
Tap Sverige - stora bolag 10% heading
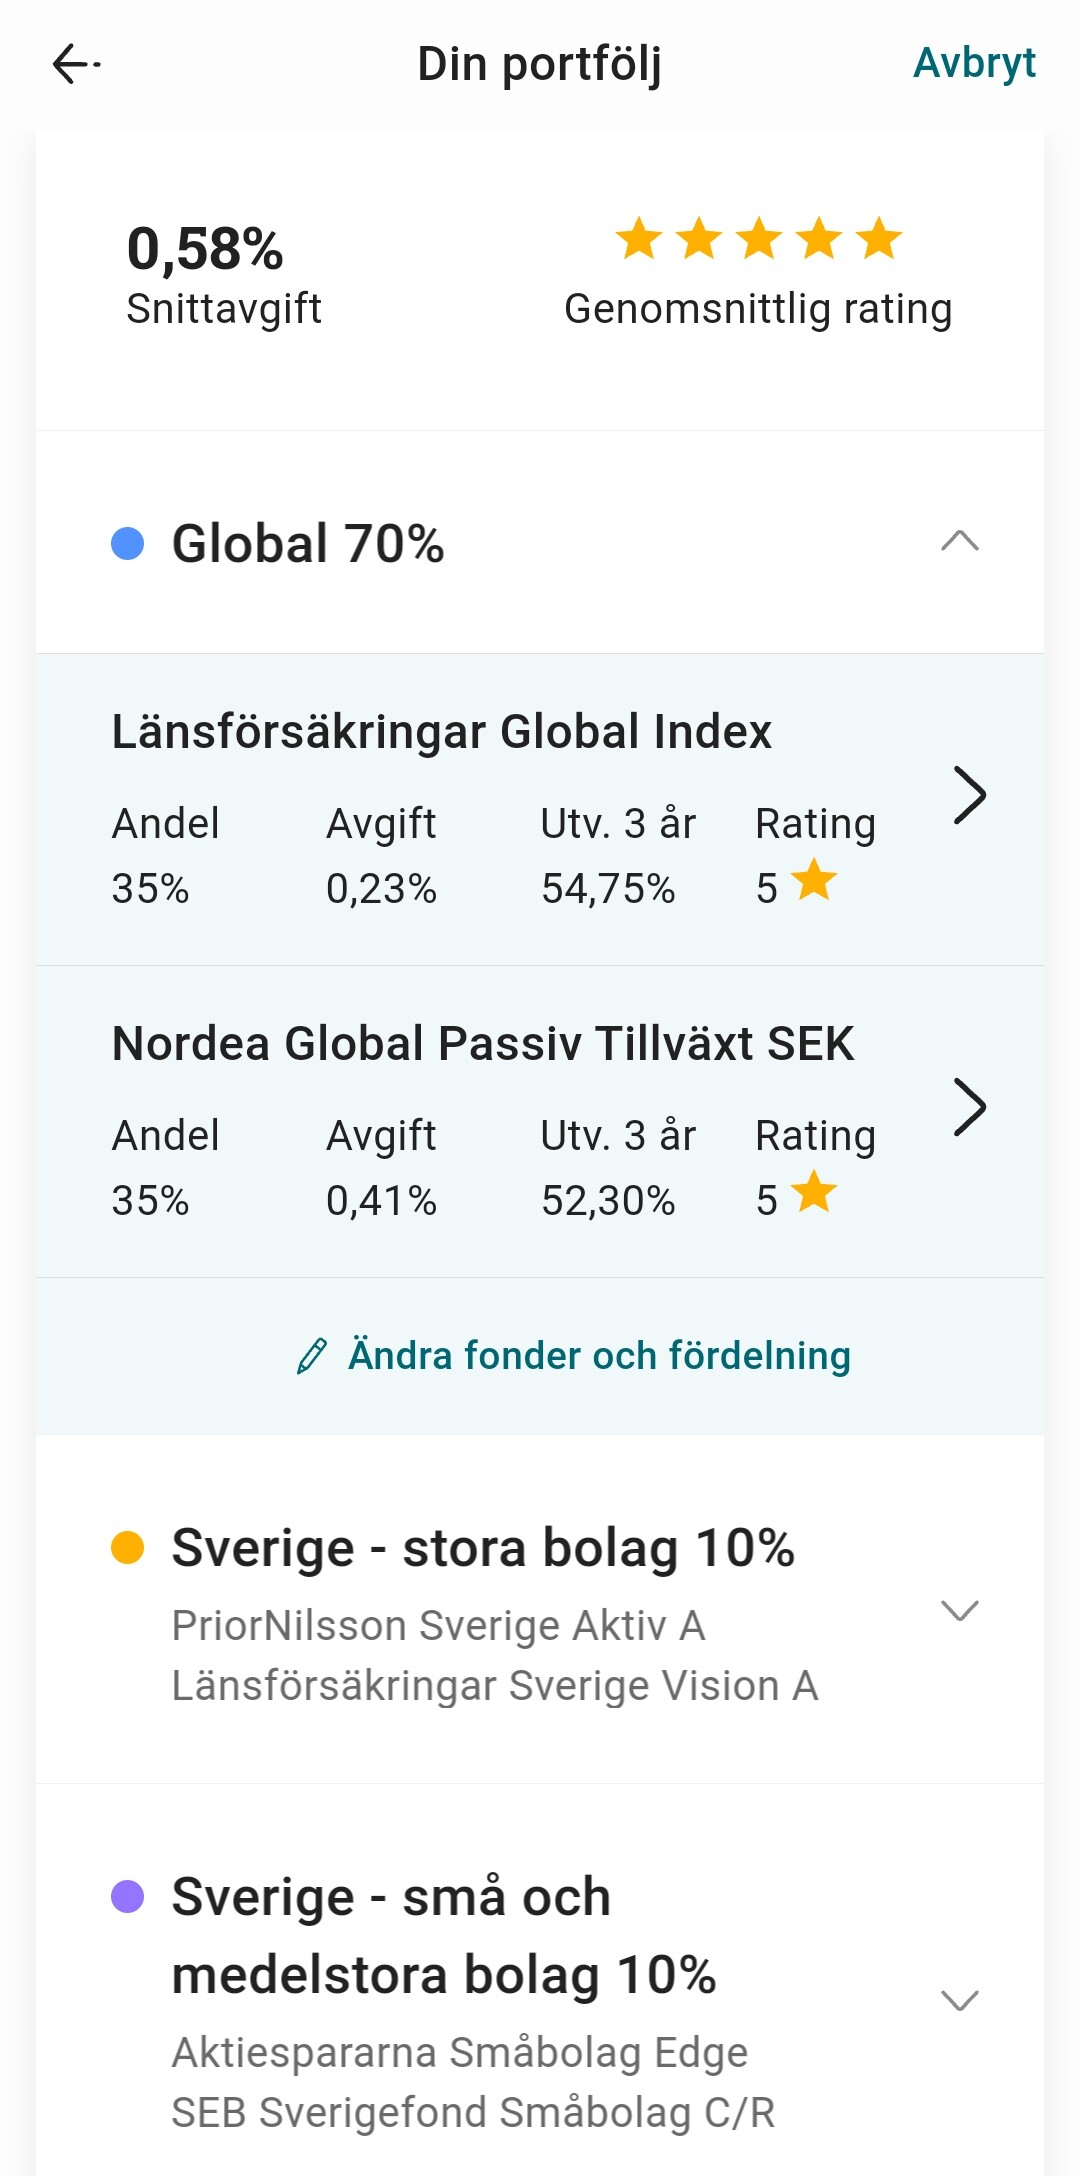pyautogui.click(x=483, y=1548)
